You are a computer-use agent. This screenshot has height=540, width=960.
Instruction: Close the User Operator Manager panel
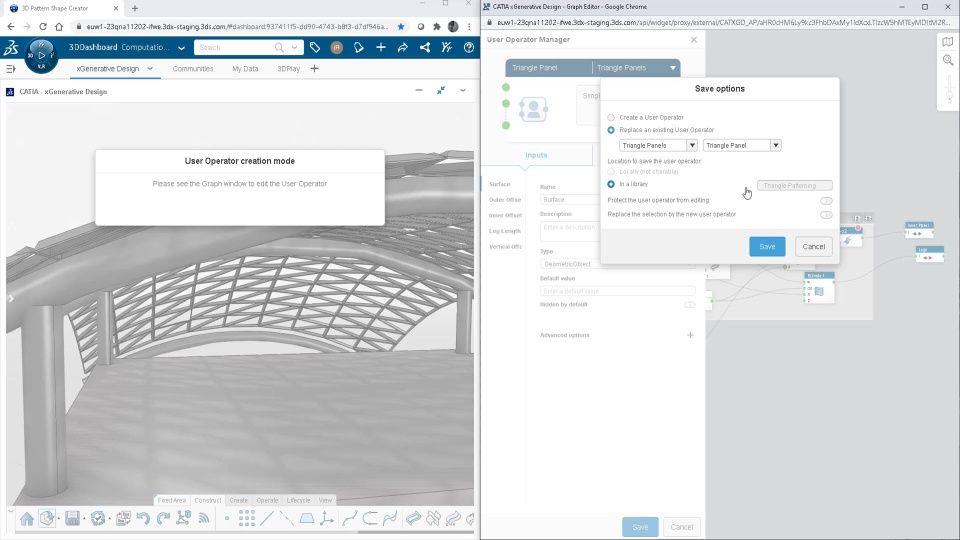694,40
